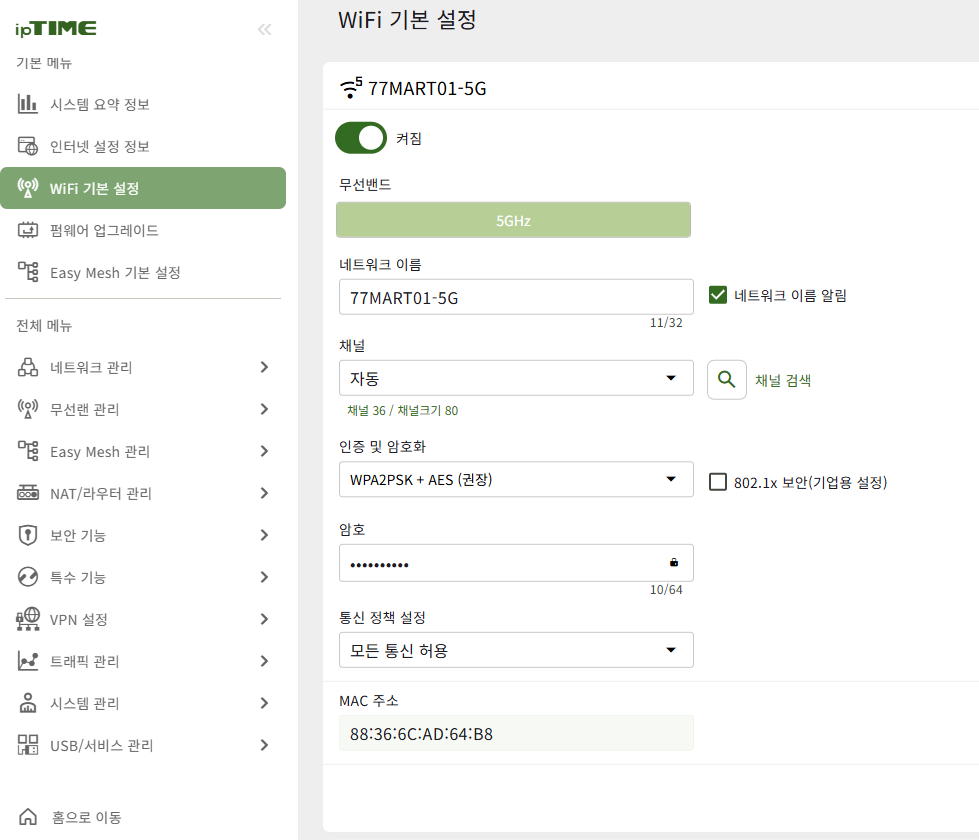Viewport: 979px width, 840px height.
Task: Click 채널 검색 link
Action: point(783,380)
